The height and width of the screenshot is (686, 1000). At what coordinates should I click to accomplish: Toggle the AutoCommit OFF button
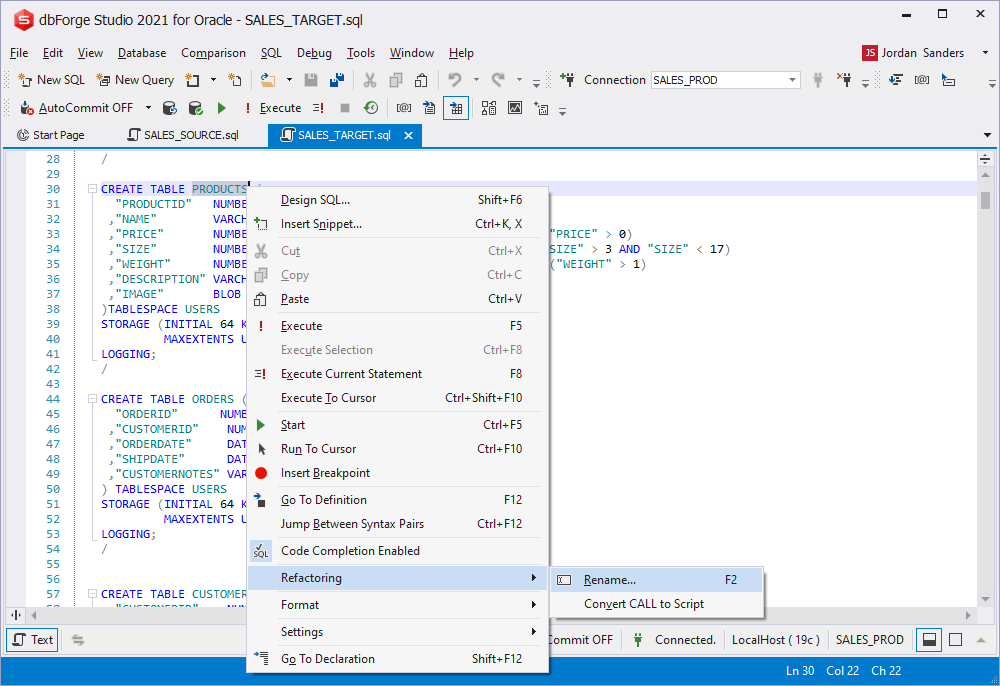(77, 108)
